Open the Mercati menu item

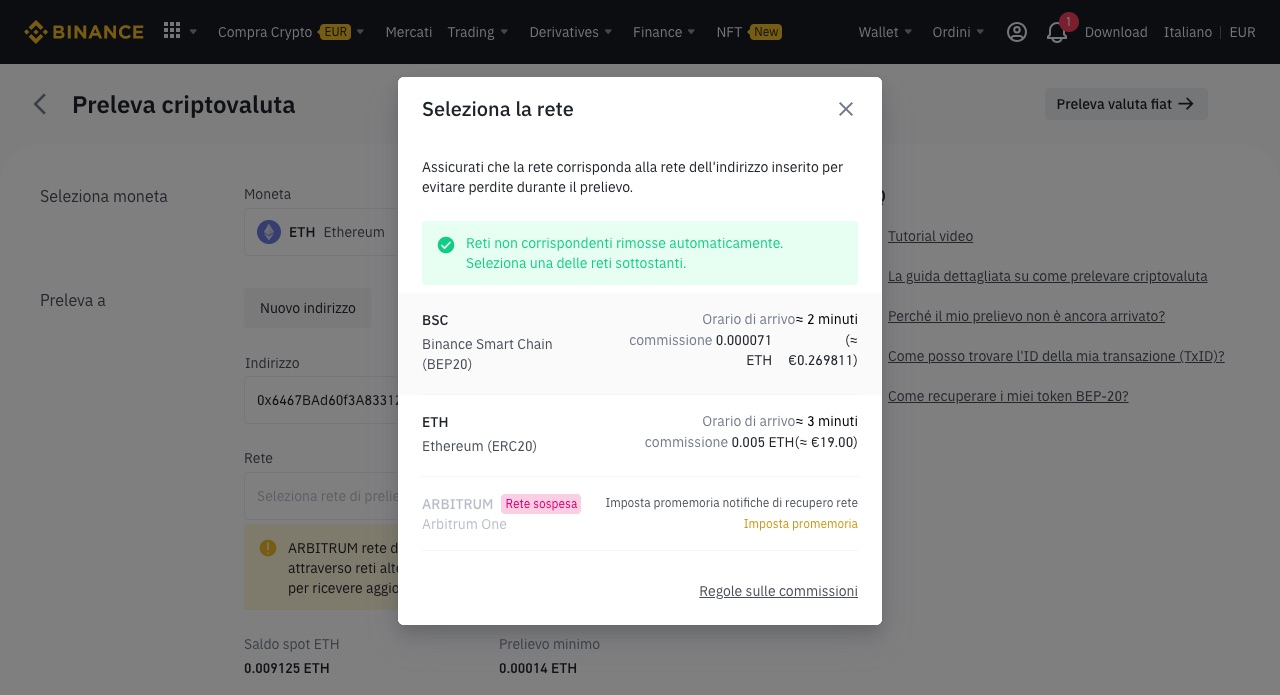[409, 32]
